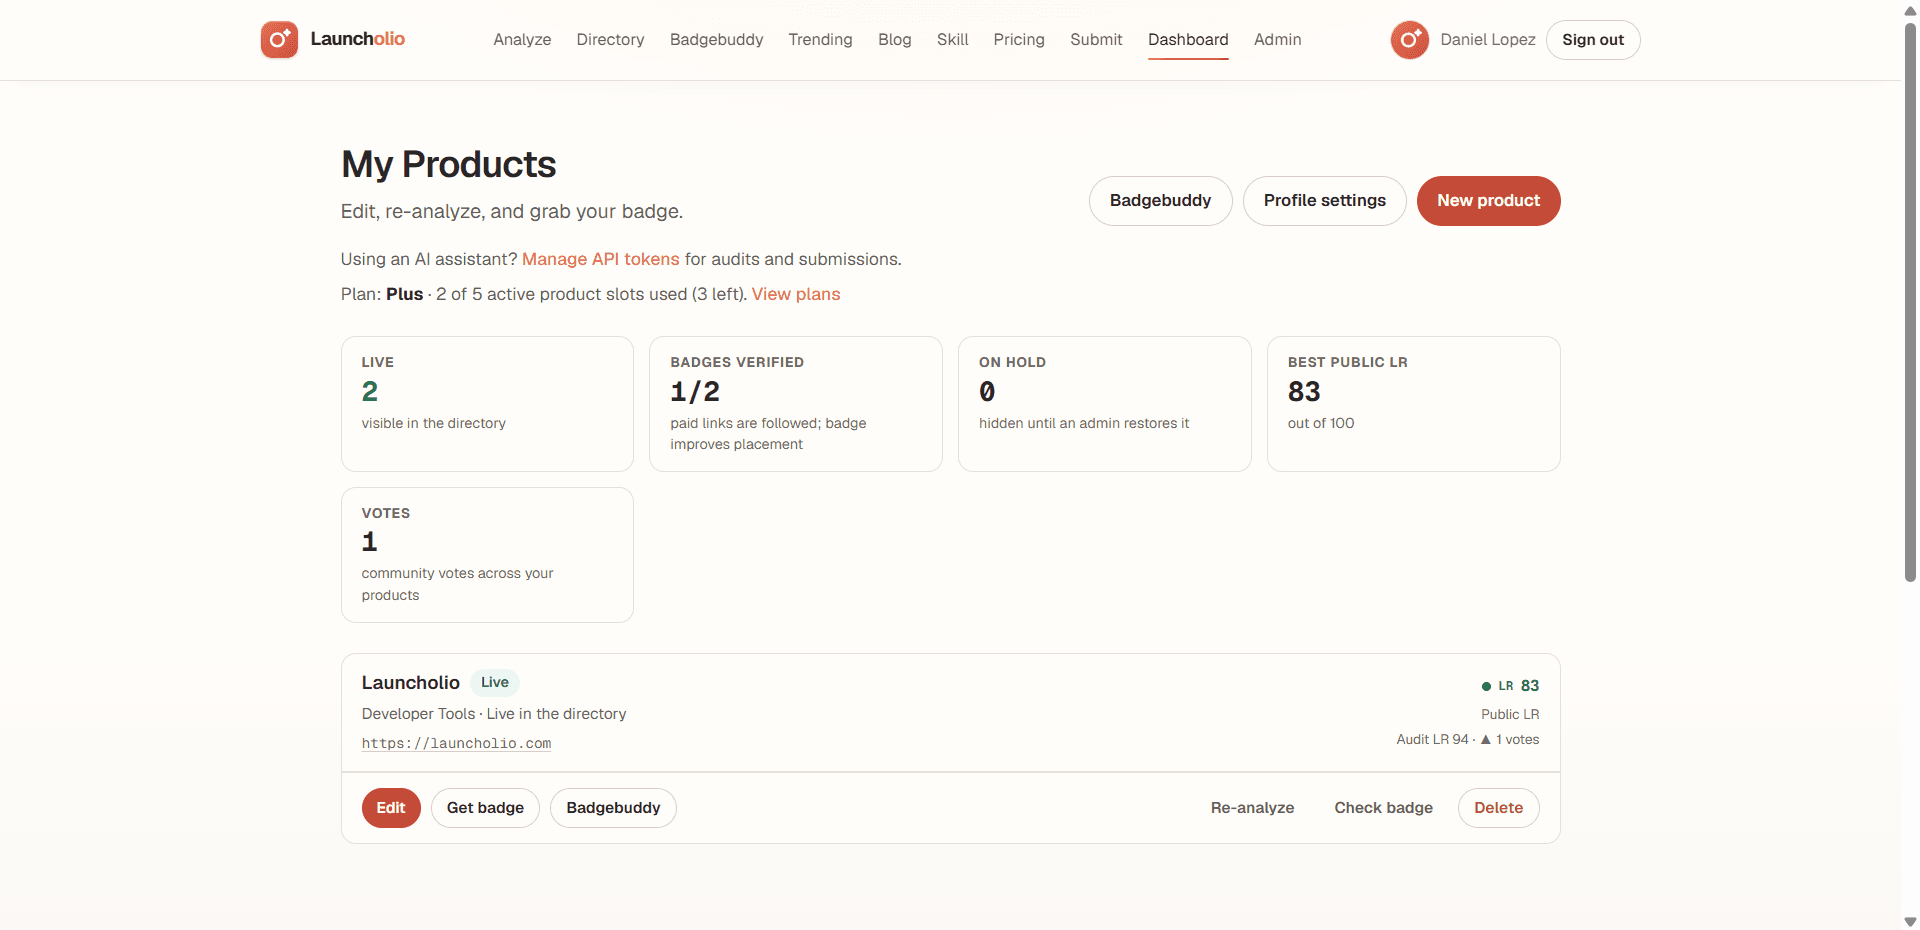Click Re-analyze for Launcholio
Screen dimensions: 1920x930
click(x=1252, y=808)
